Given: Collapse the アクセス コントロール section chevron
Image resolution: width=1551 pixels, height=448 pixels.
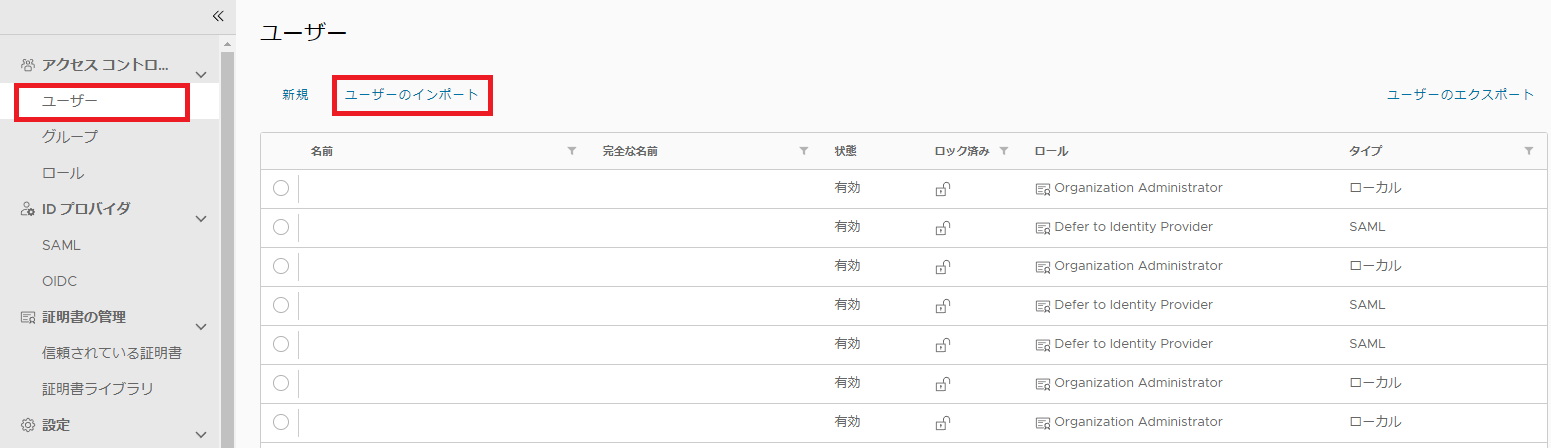Looking at the screenshot, I should point(201,75).
